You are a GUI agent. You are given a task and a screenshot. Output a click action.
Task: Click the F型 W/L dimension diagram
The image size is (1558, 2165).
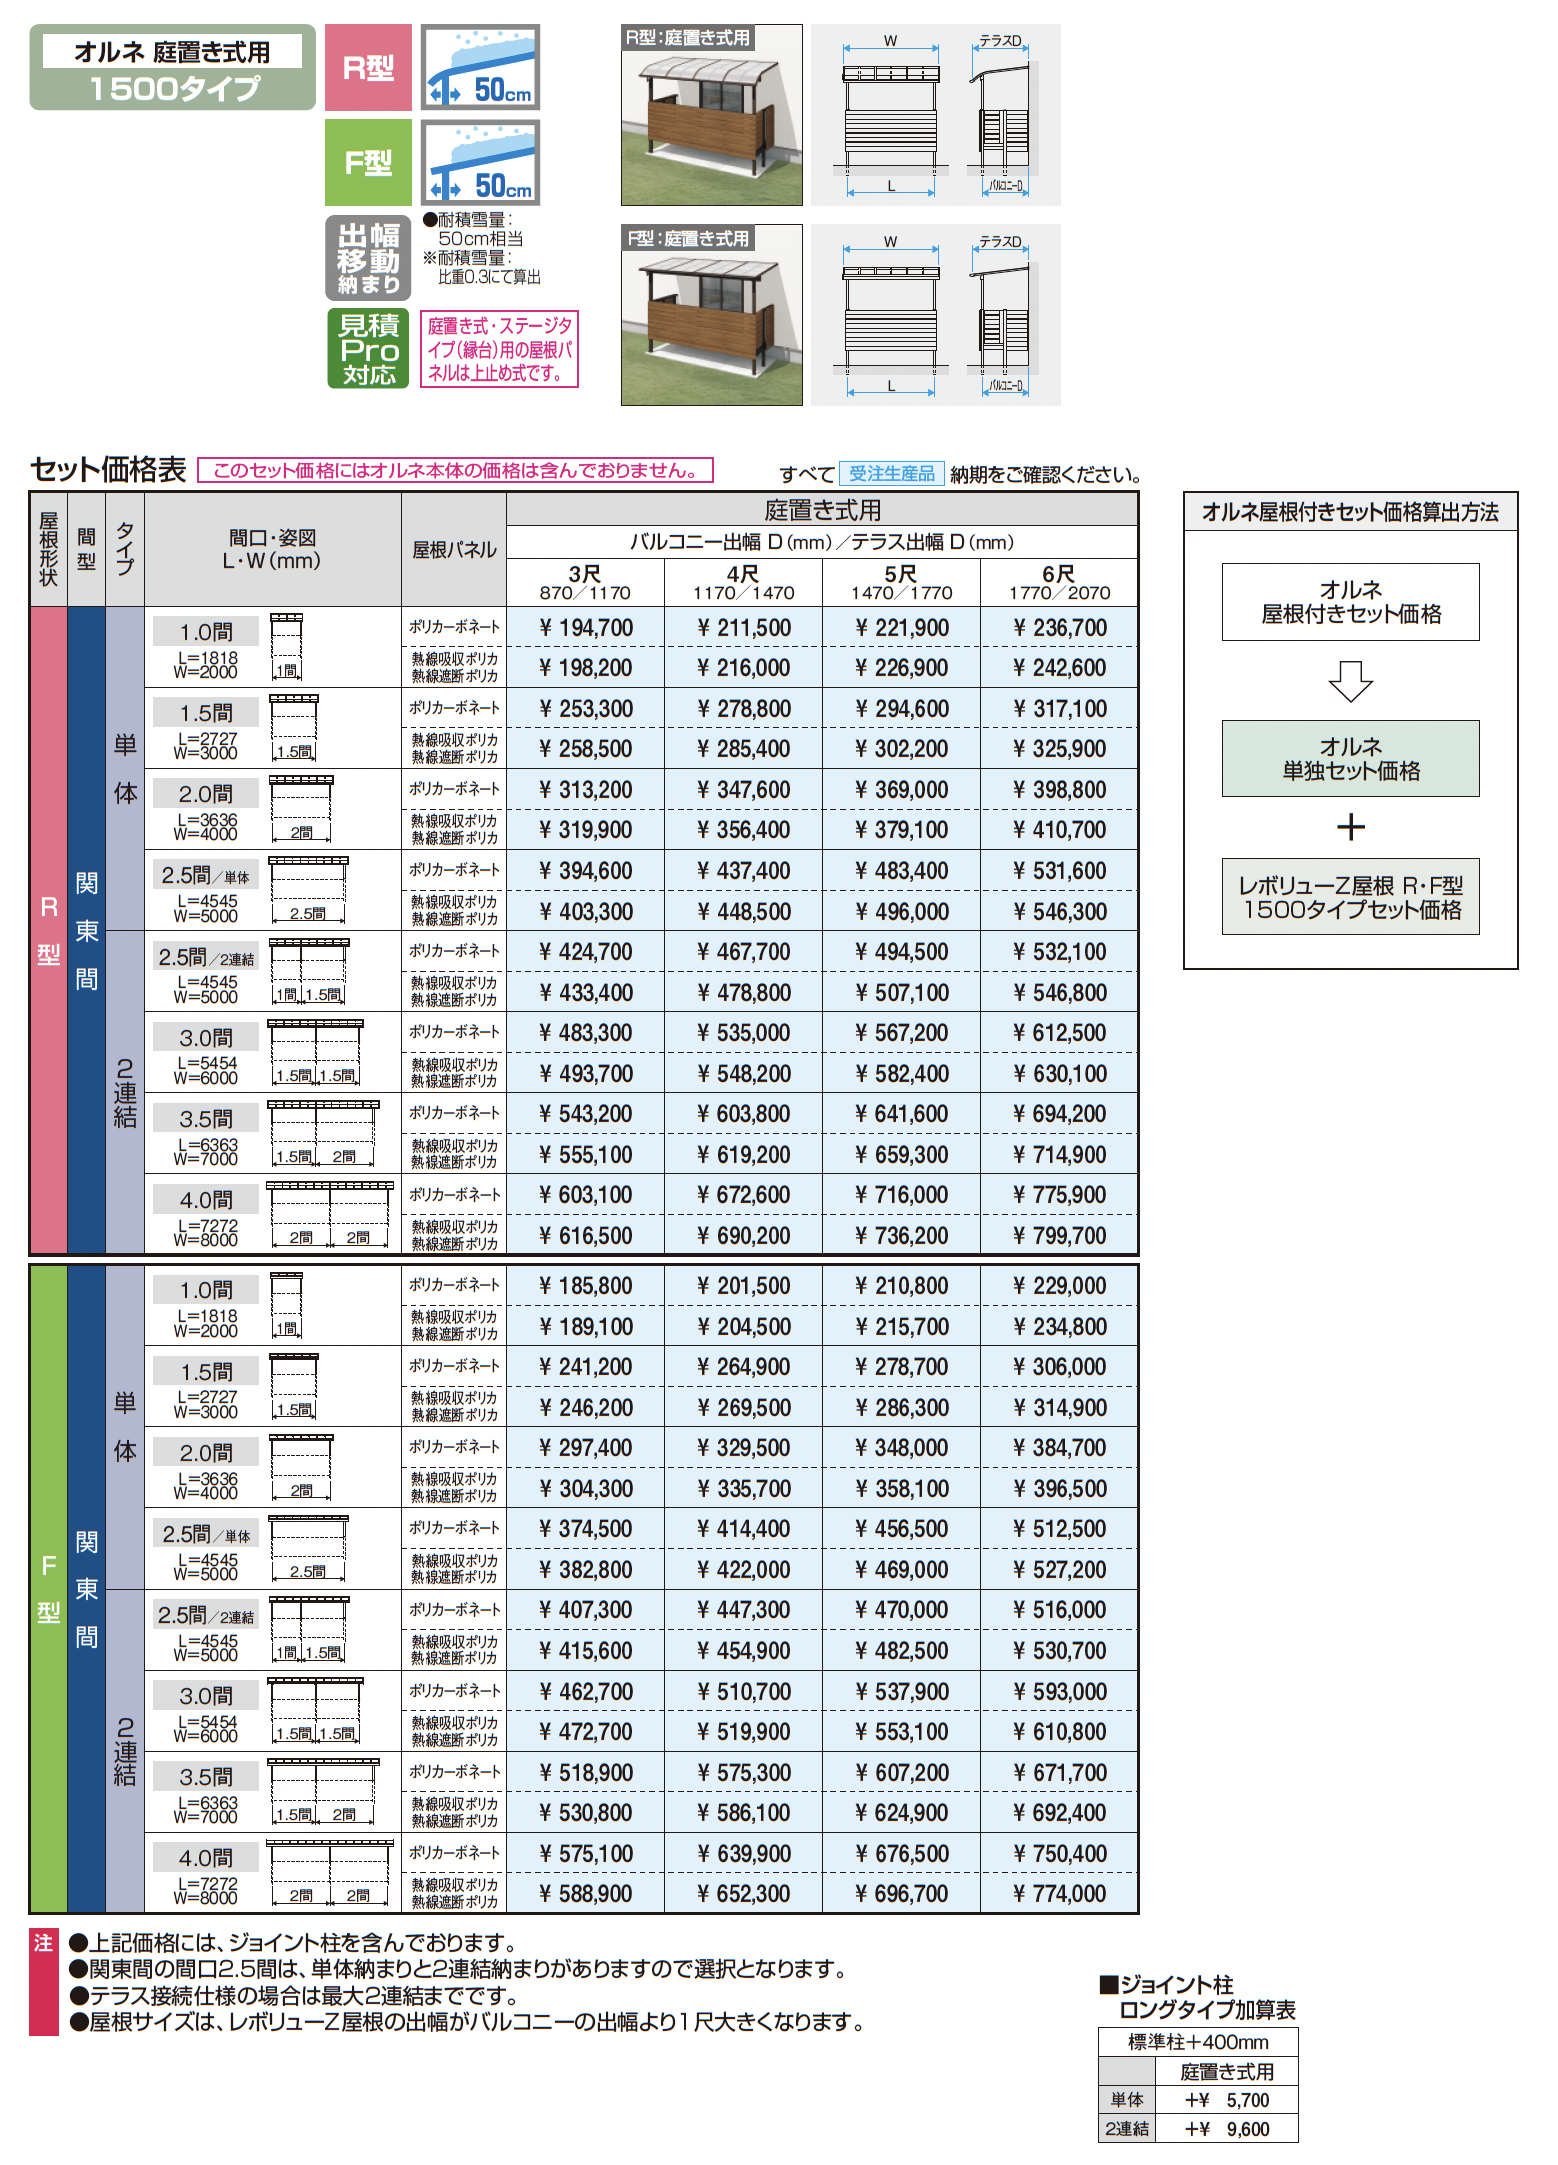pos(935,315)
